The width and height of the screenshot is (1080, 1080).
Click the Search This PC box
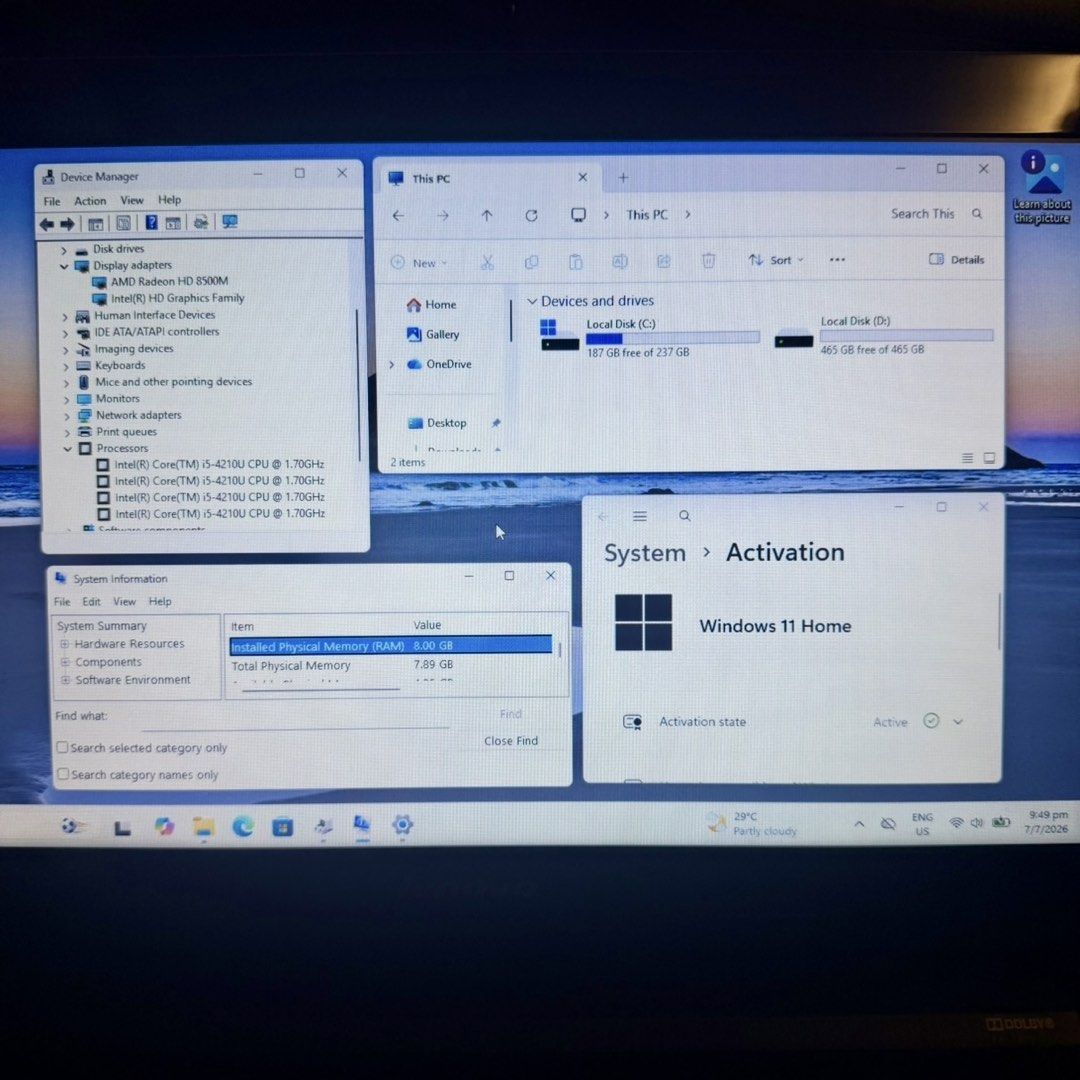tap(936, 214)
